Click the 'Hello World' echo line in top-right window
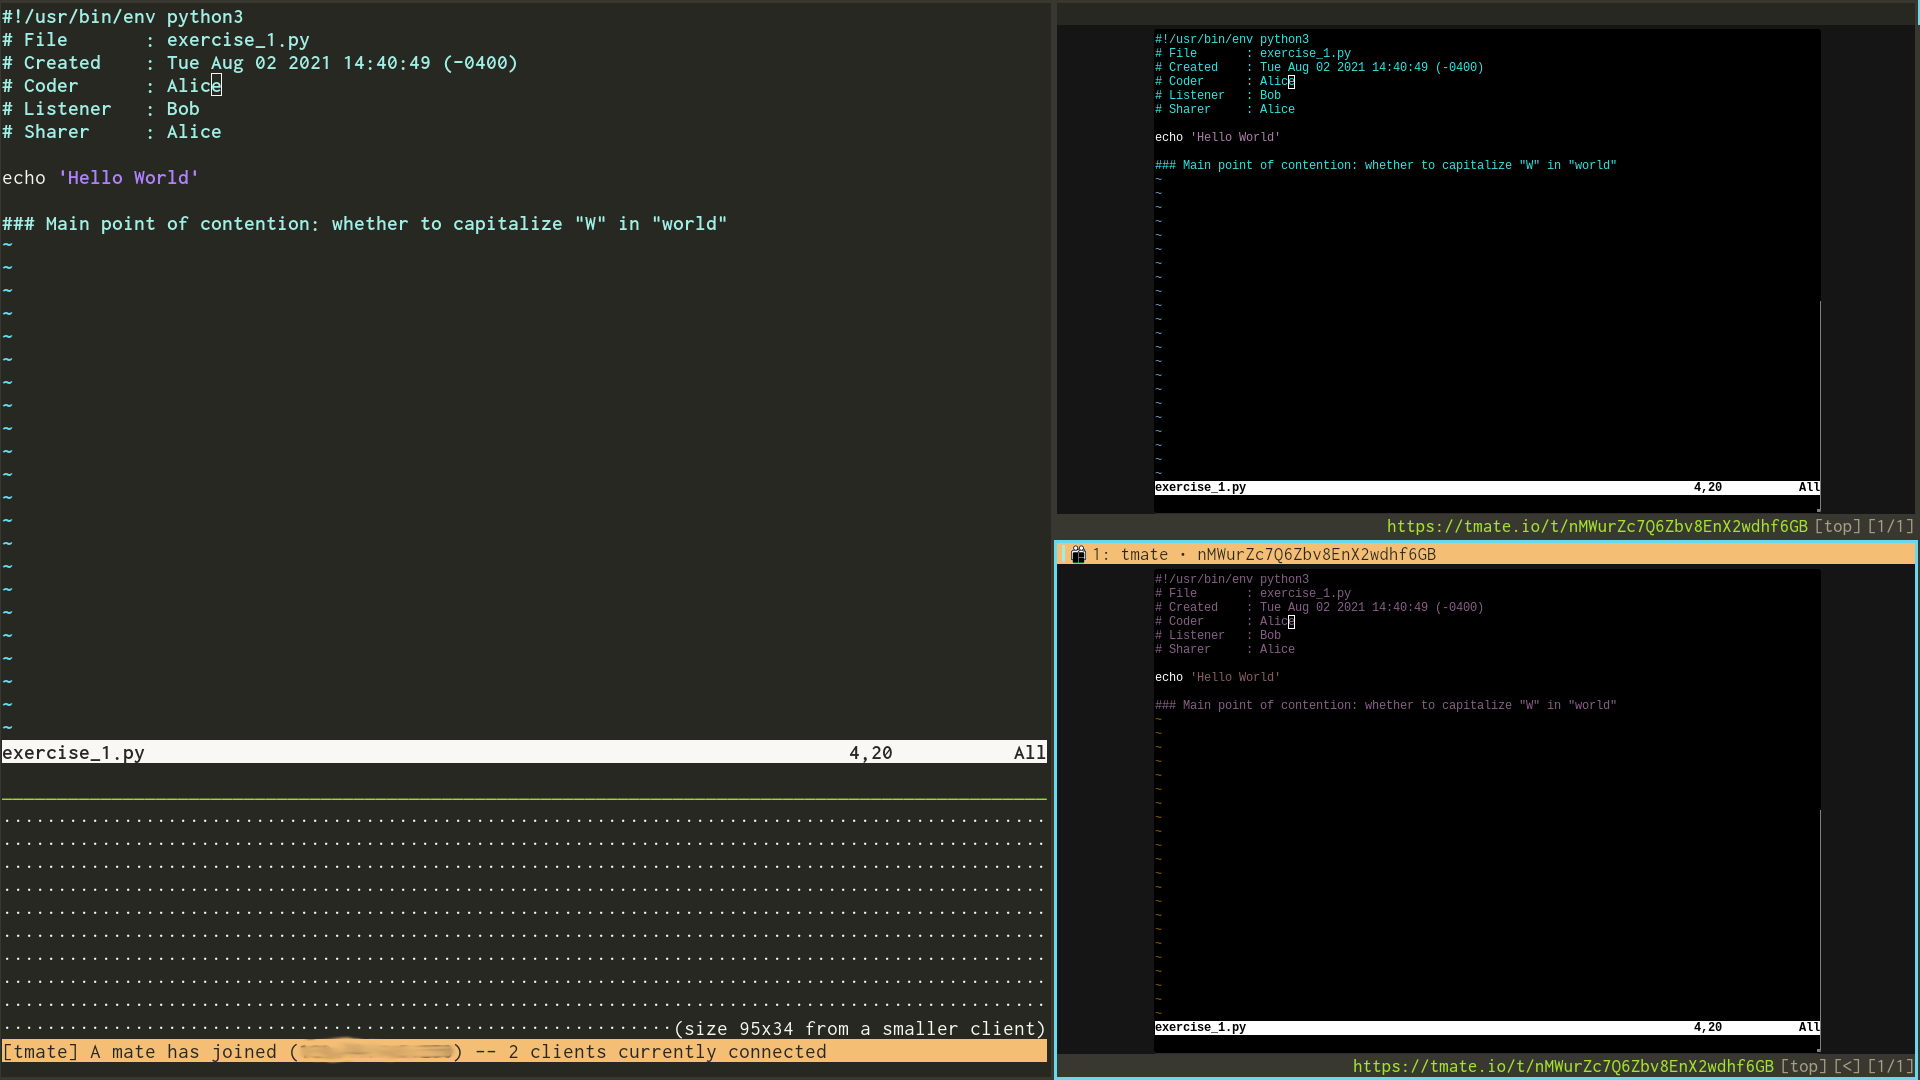1920x1080 pixels. [x=1217, y=138]
